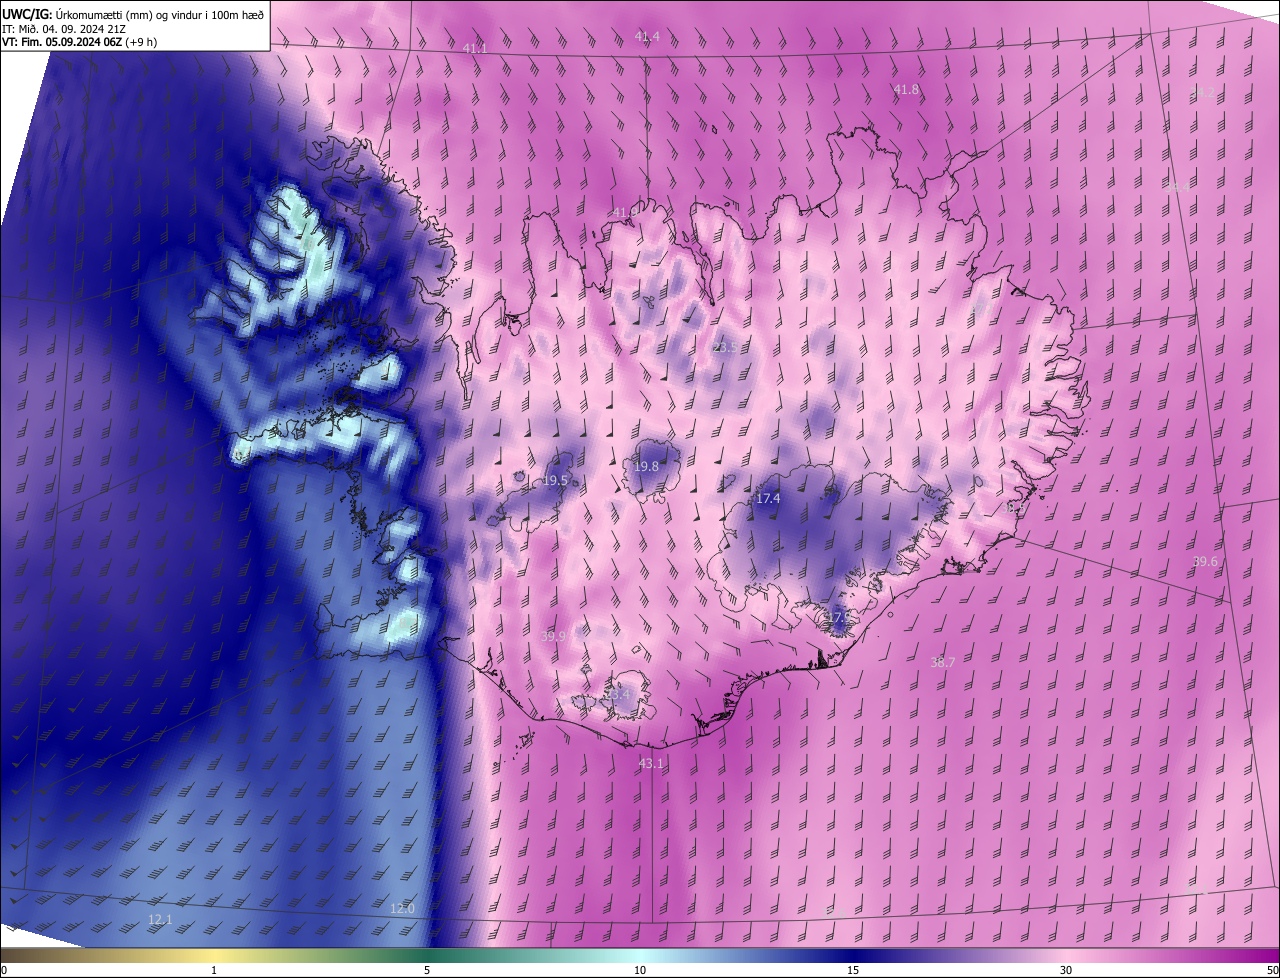Click the legend tick label 5
This screenshot has height=978, width=1280.
coord(427,971)
